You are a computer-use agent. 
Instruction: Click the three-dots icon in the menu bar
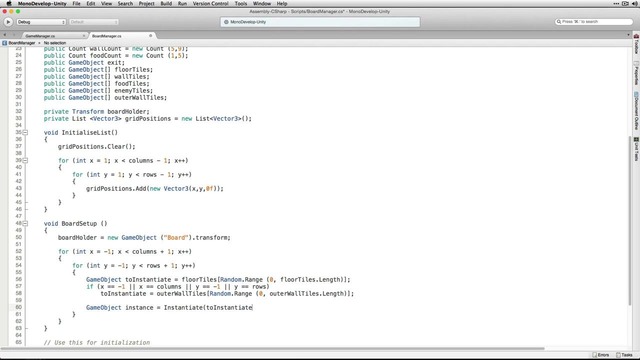tap(616, 3)
